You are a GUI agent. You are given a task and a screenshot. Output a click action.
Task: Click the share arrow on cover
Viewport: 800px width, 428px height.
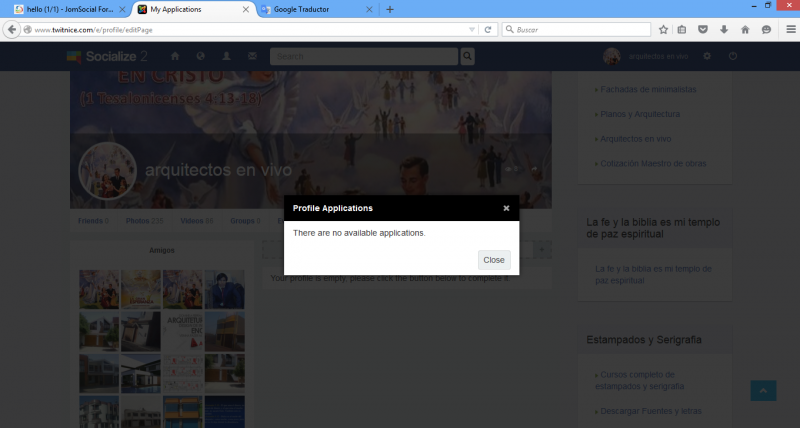point(534,169)
